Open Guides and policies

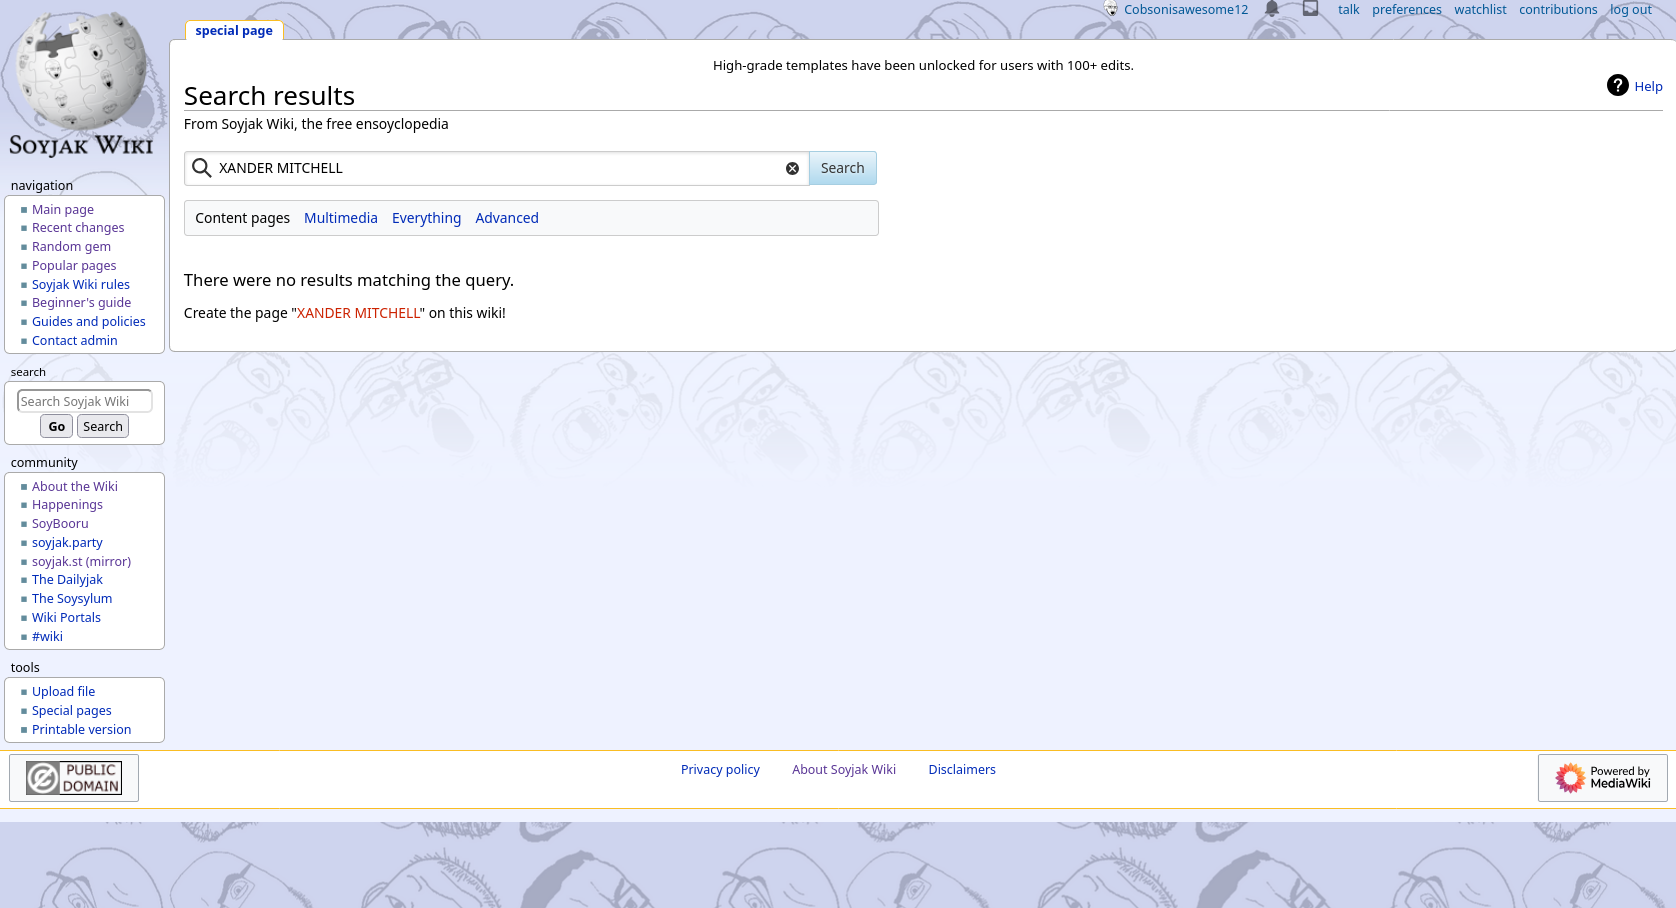pyautogui.click(x=89, y=322)
